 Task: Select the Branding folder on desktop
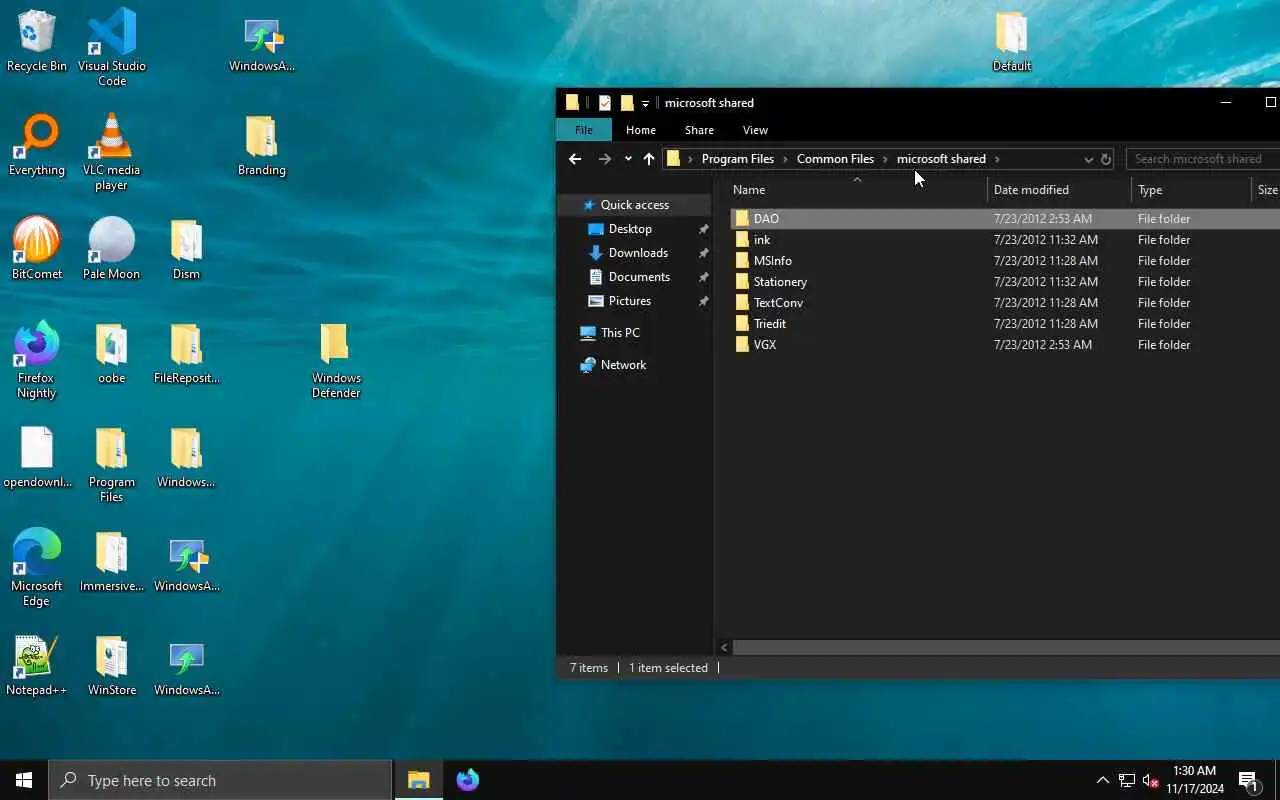click(261, 145)
